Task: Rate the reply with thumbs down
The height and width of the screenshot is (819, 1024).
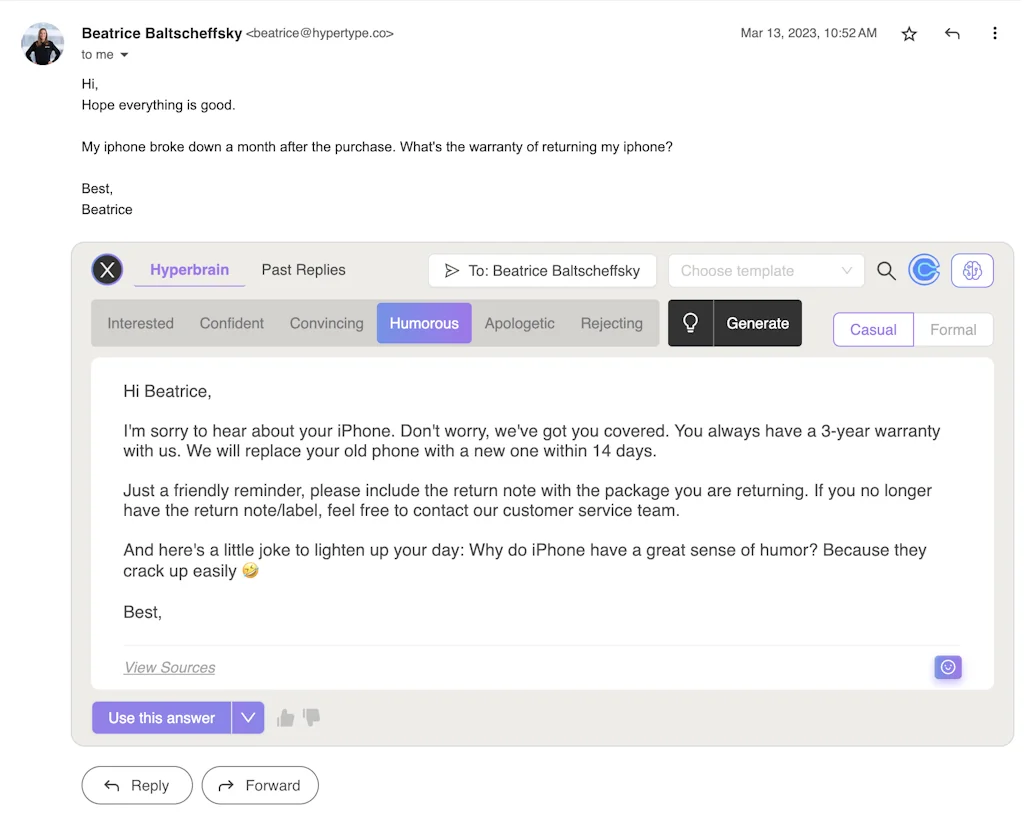Action: pyautogui.click(x=311, y=717)
